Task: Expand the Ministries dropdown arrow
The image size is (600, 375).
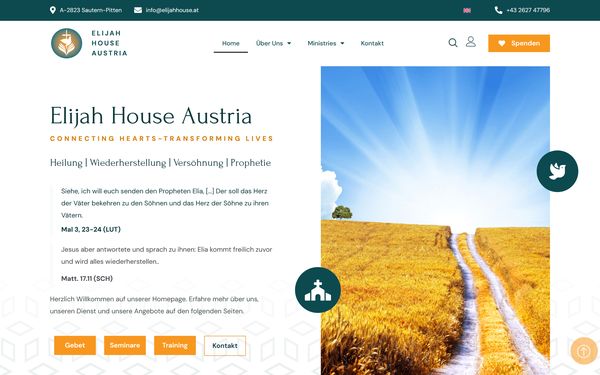Action: click(x=342, y=43)
